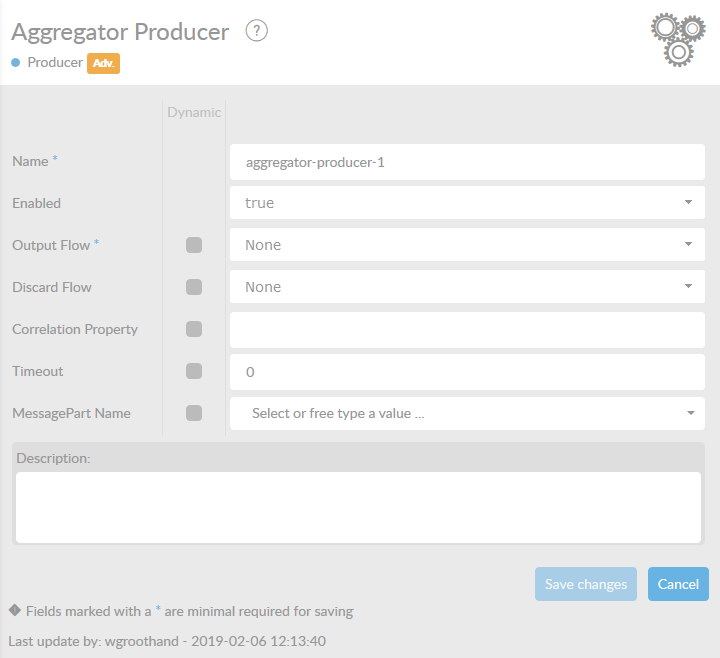720x658 pixels.
Task: Focus the Correlation Property text field
Action: (x=467, y=330)
